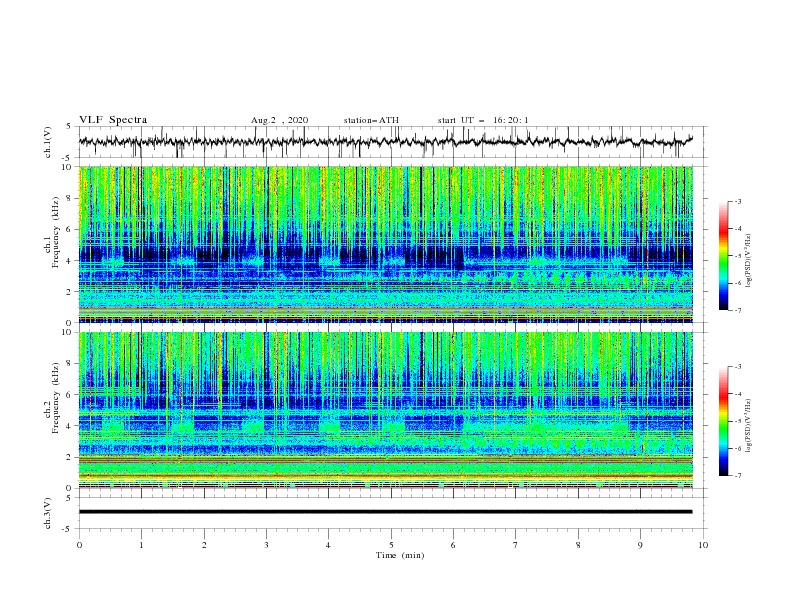Click the 'station=ATH' header label

[371, 120]
